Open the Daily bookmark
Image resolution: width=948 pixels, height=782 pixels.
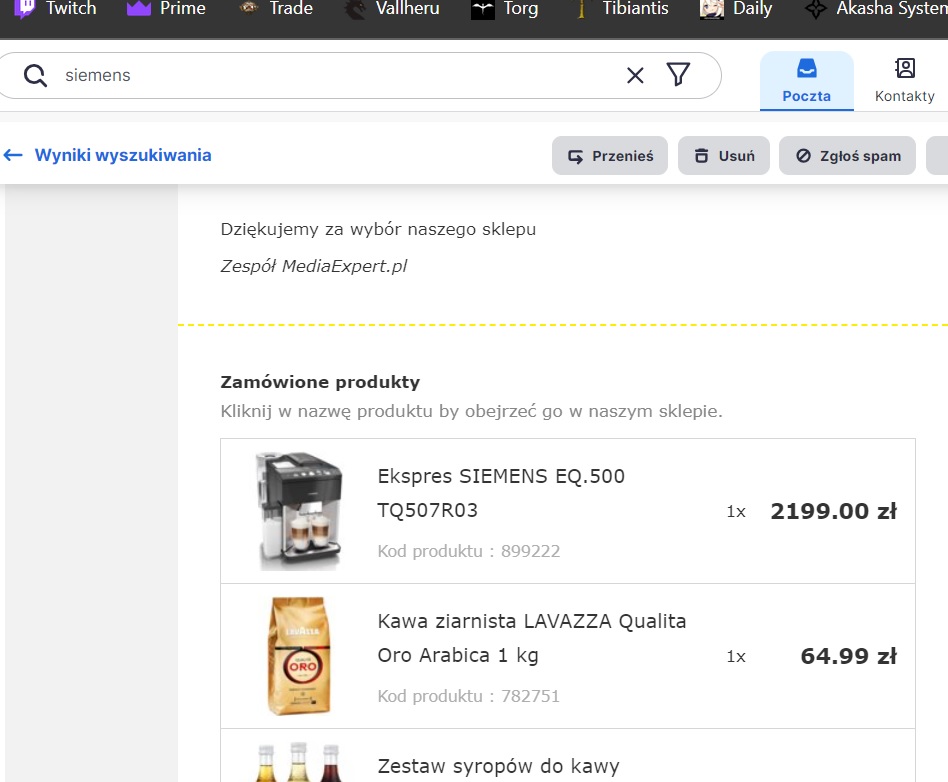736,9
